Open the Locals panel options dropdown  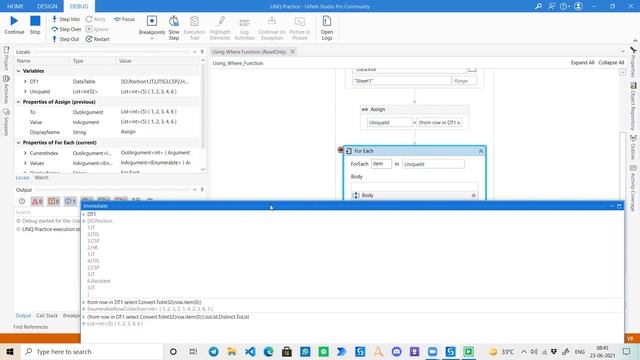click(x=194, y=52)
